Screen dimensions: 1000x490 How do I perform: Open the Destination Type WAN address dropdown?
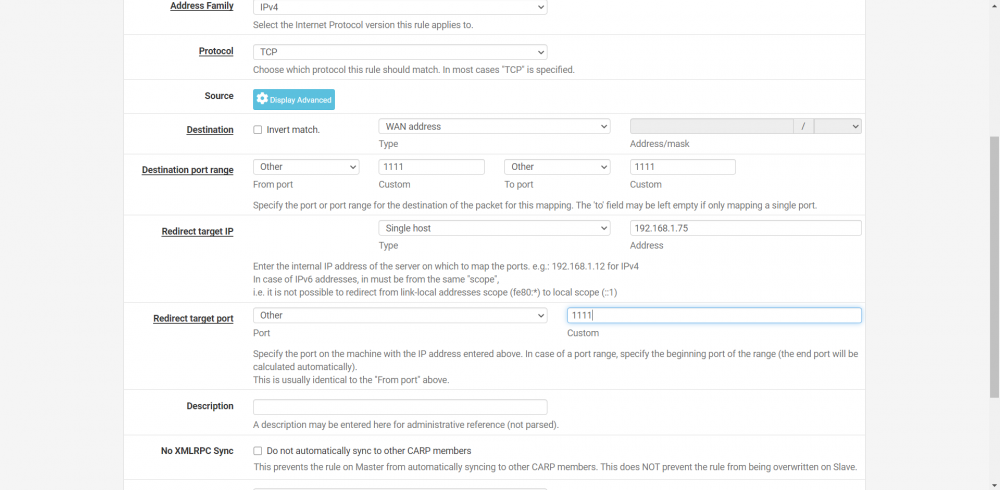tap(494, 126)
